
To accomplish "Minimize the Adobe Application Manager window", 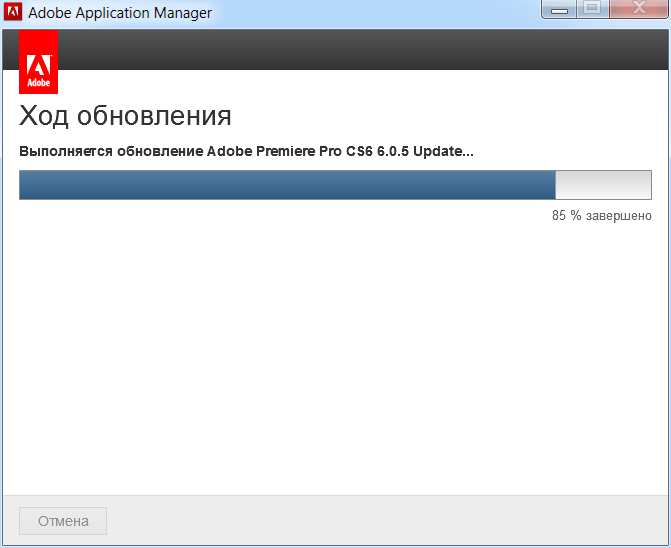I will click(x=559, y=9).
